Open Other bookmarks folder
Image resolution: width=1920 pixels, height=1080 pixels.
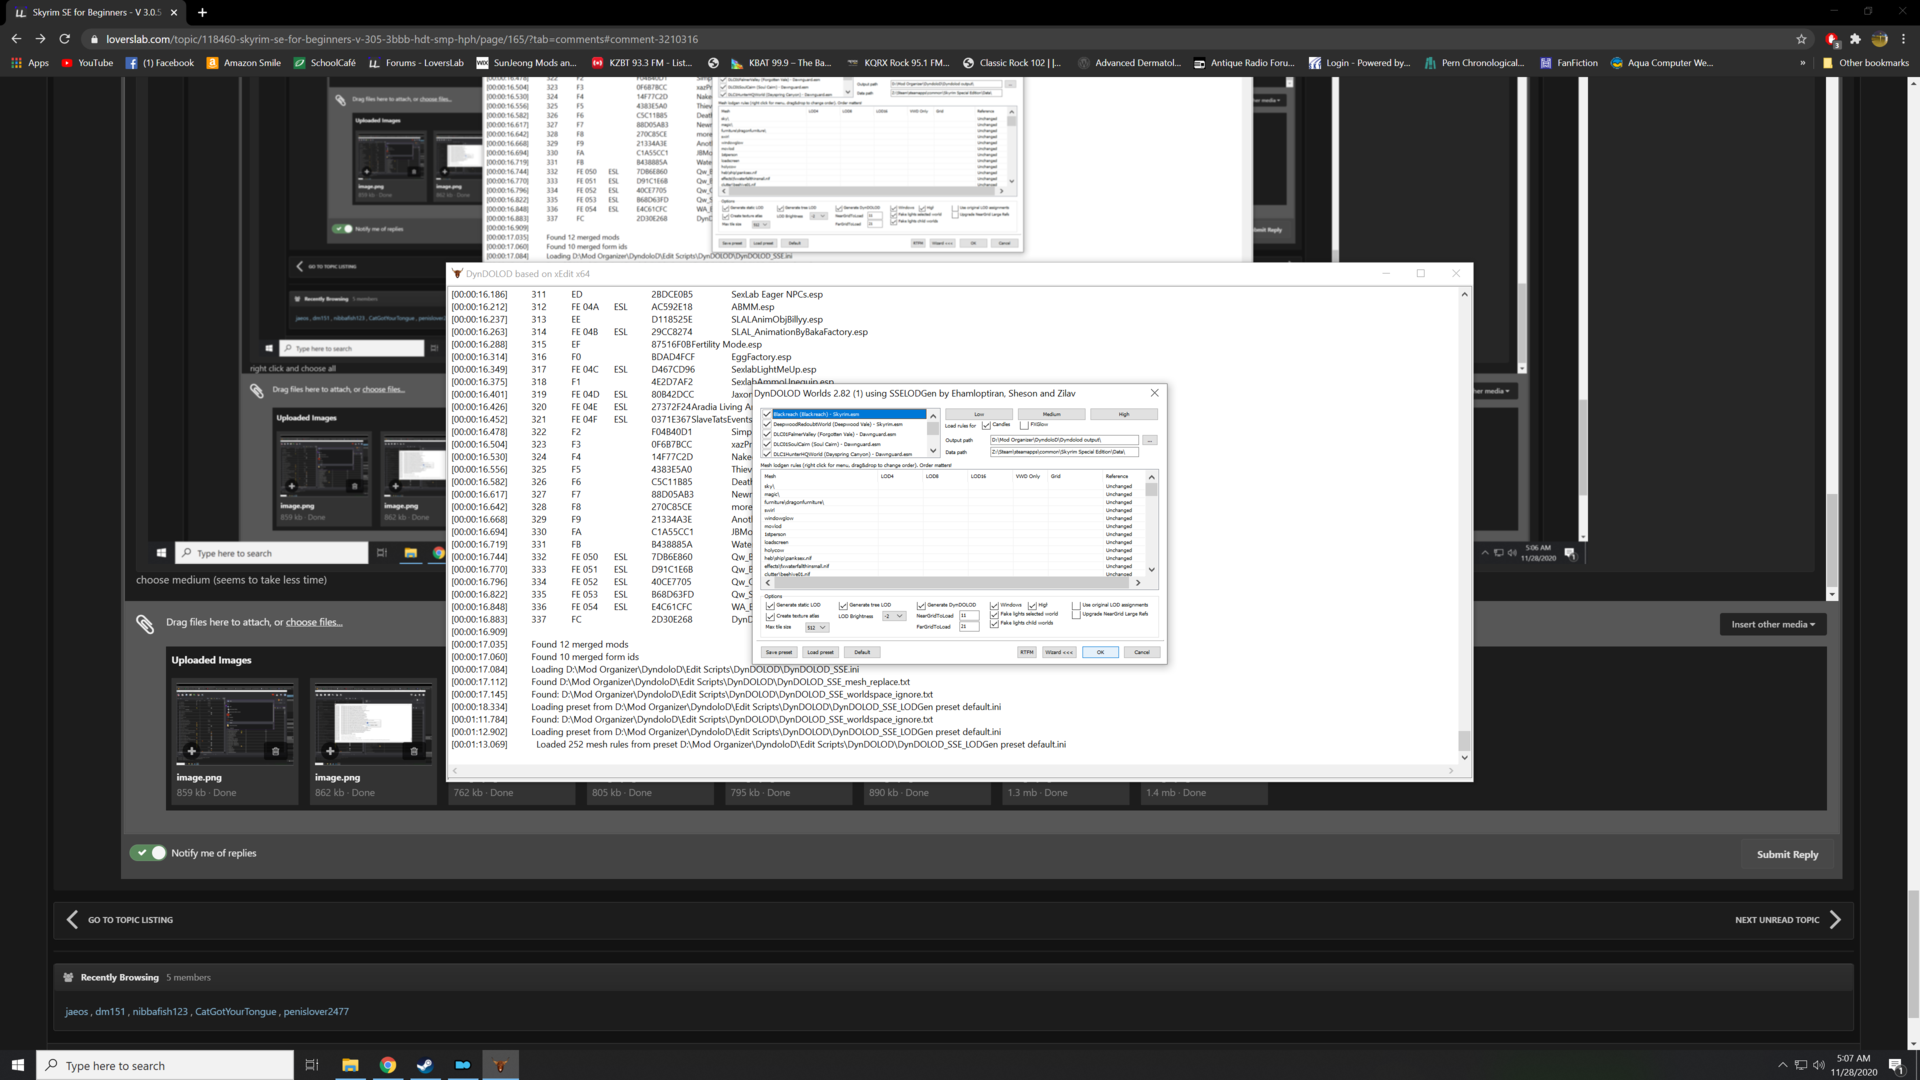pyautogui.click(x=1865, y=62)
